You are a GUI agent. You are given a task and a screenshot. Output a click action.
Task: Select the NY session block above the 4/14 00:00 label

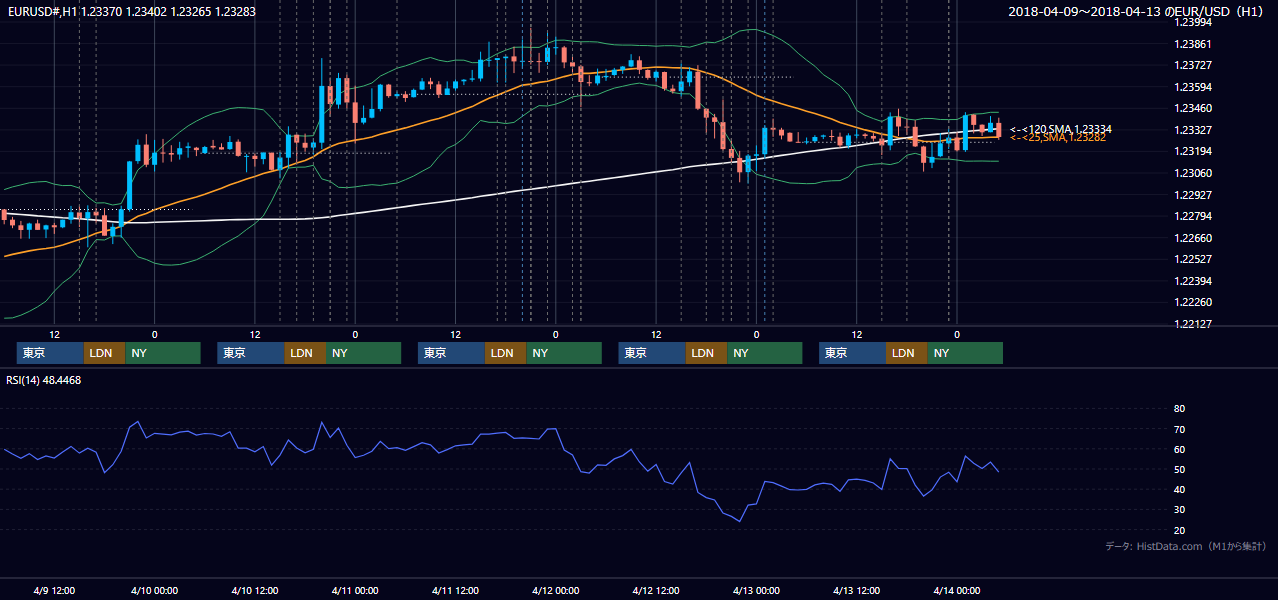(964, 353)
